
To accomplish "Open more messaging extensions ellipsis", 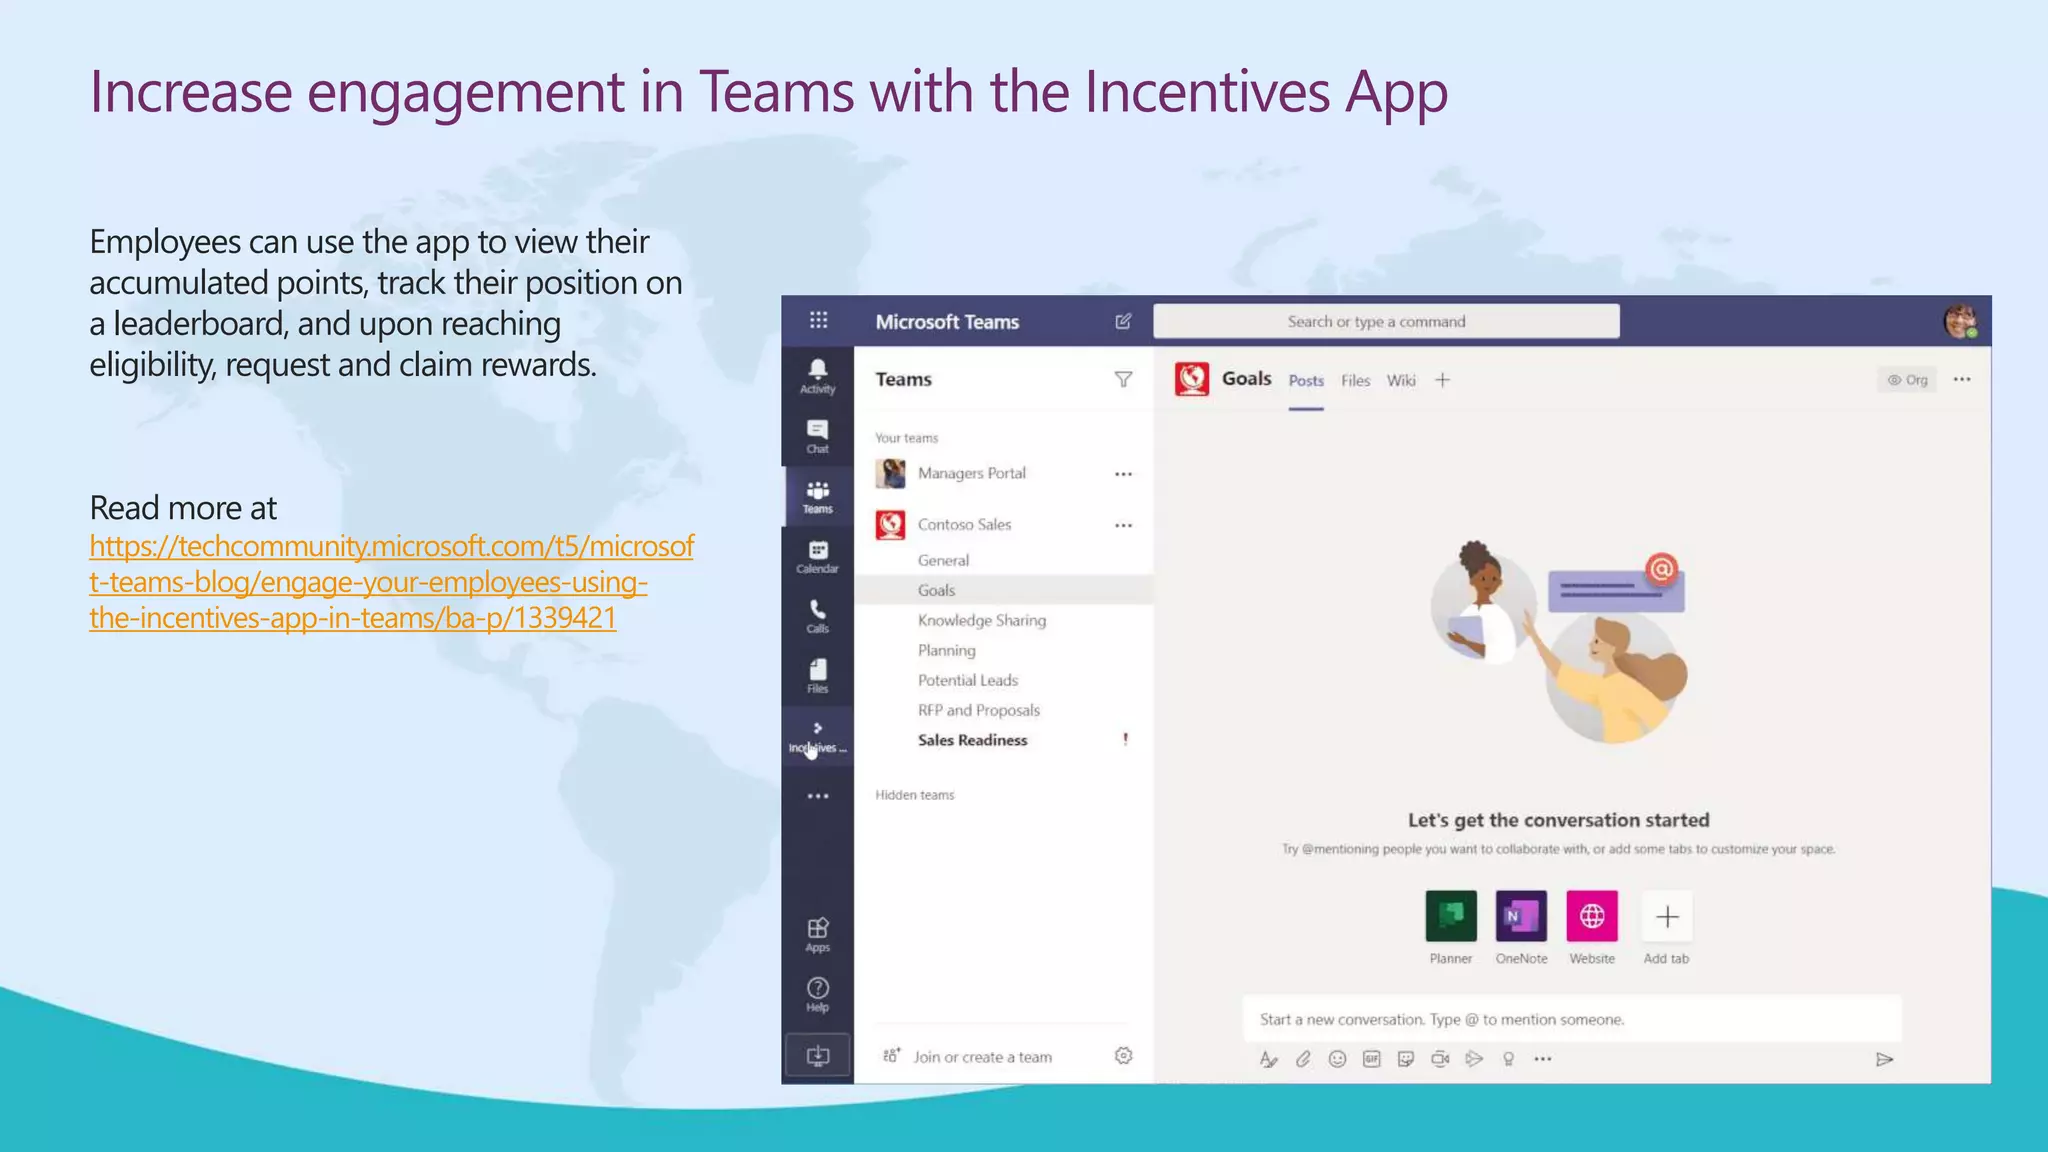I will coord(1543,1059).
